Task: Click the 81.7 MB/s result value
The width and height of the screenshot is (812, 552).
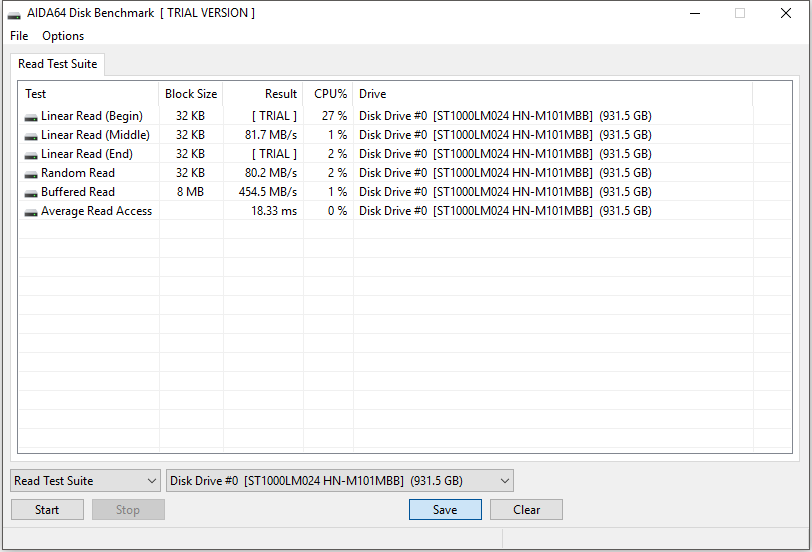Action: coord(271,135)
